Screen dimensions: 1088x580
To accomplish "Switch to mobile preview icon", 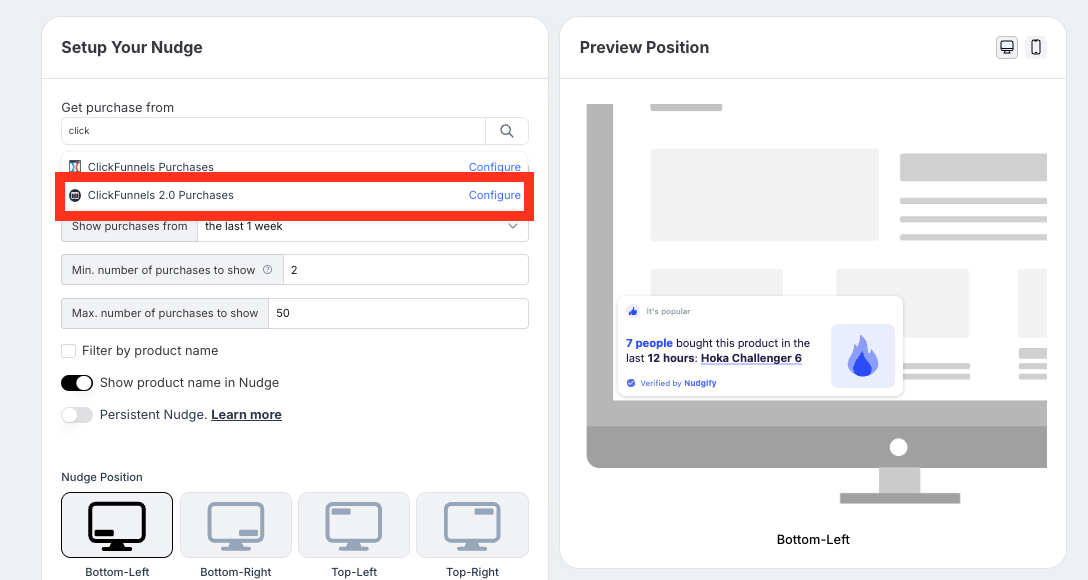I will pos(1036,47).
